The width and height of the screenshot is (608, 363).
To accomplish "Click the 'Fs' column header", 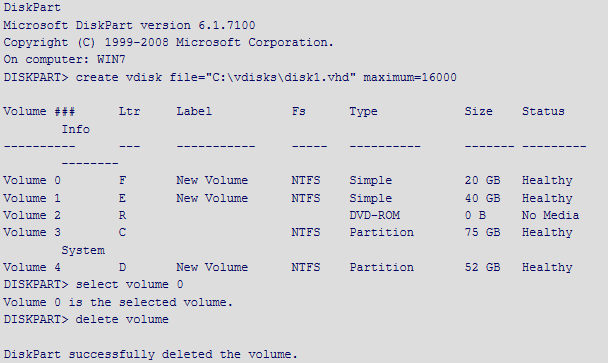I will pyautogui.click(x=299, y=111).
